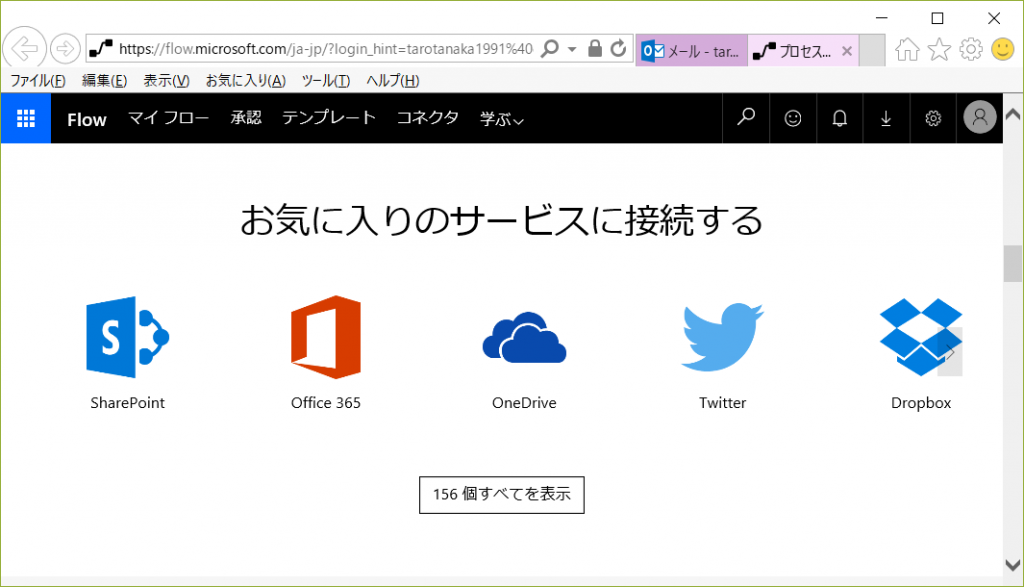Click the Twitter label text
The width and height of the screenshot is (1024, 587).
click(x=722, y=403)
